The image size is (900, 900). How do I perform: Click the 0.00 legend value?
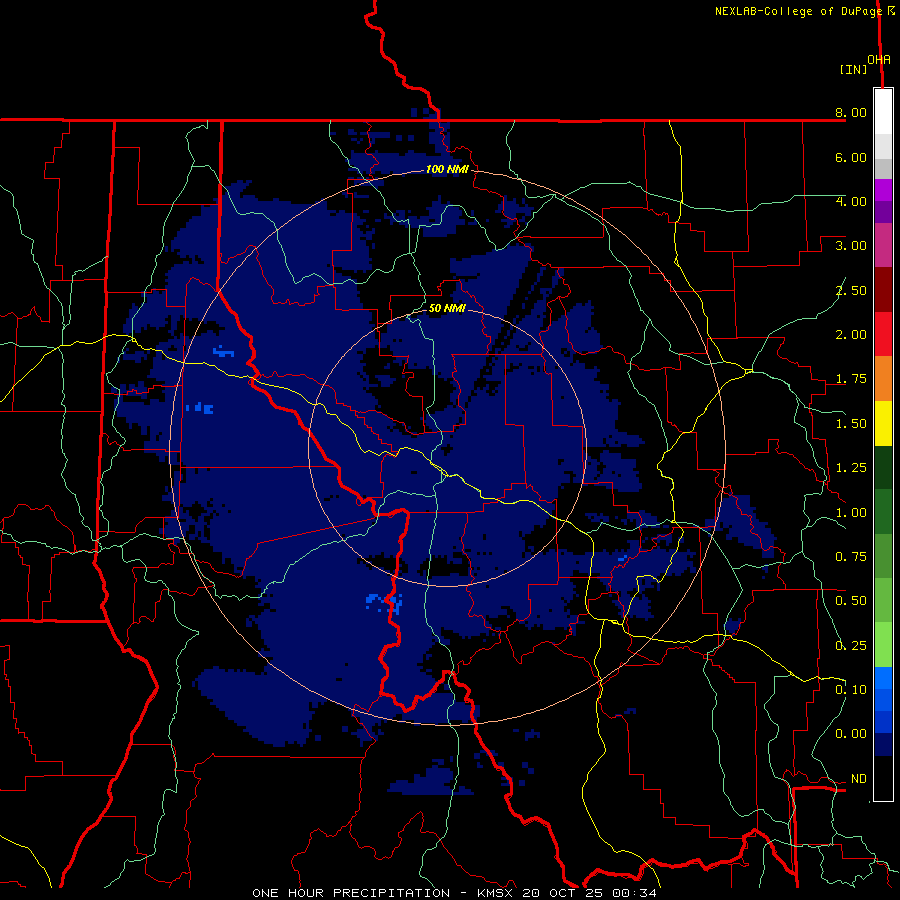point(851,734)
